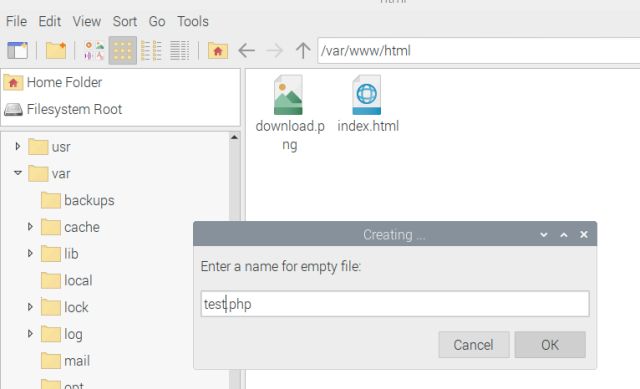640x389 pixels.
Task: Select the var folder in tree
Action: 49,173
